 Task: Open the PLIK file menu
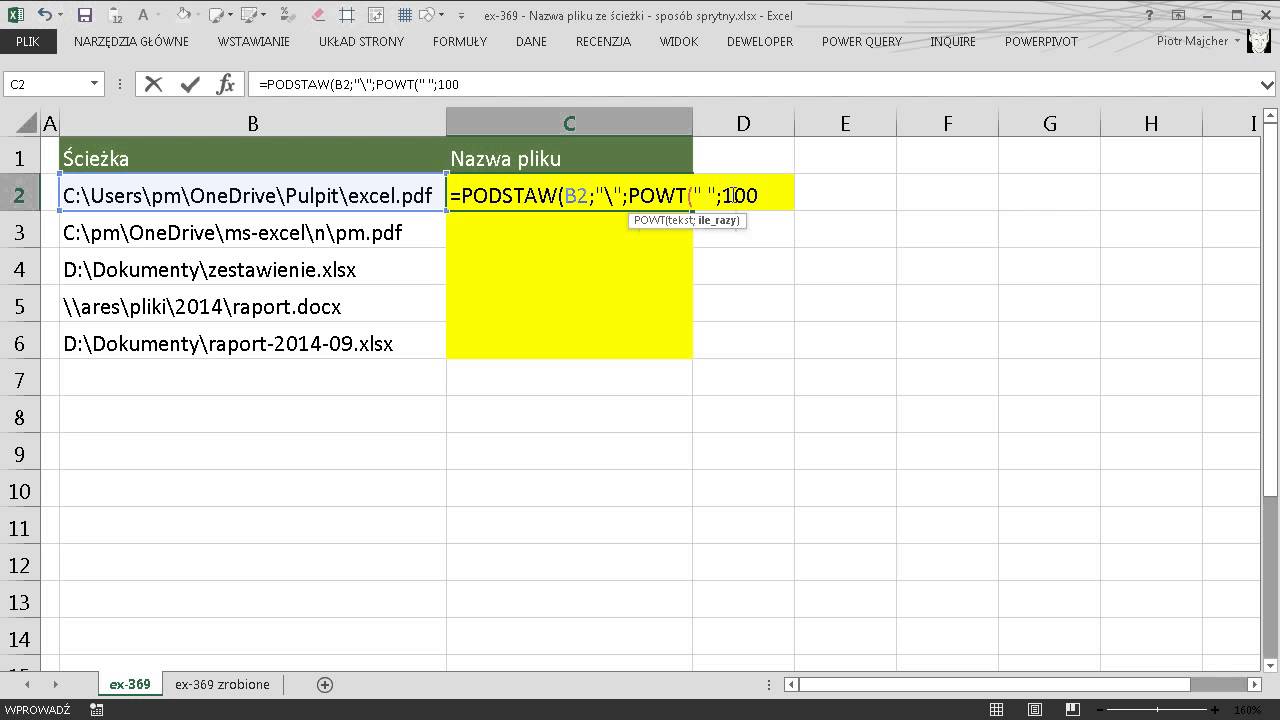[x=27, y=41]
